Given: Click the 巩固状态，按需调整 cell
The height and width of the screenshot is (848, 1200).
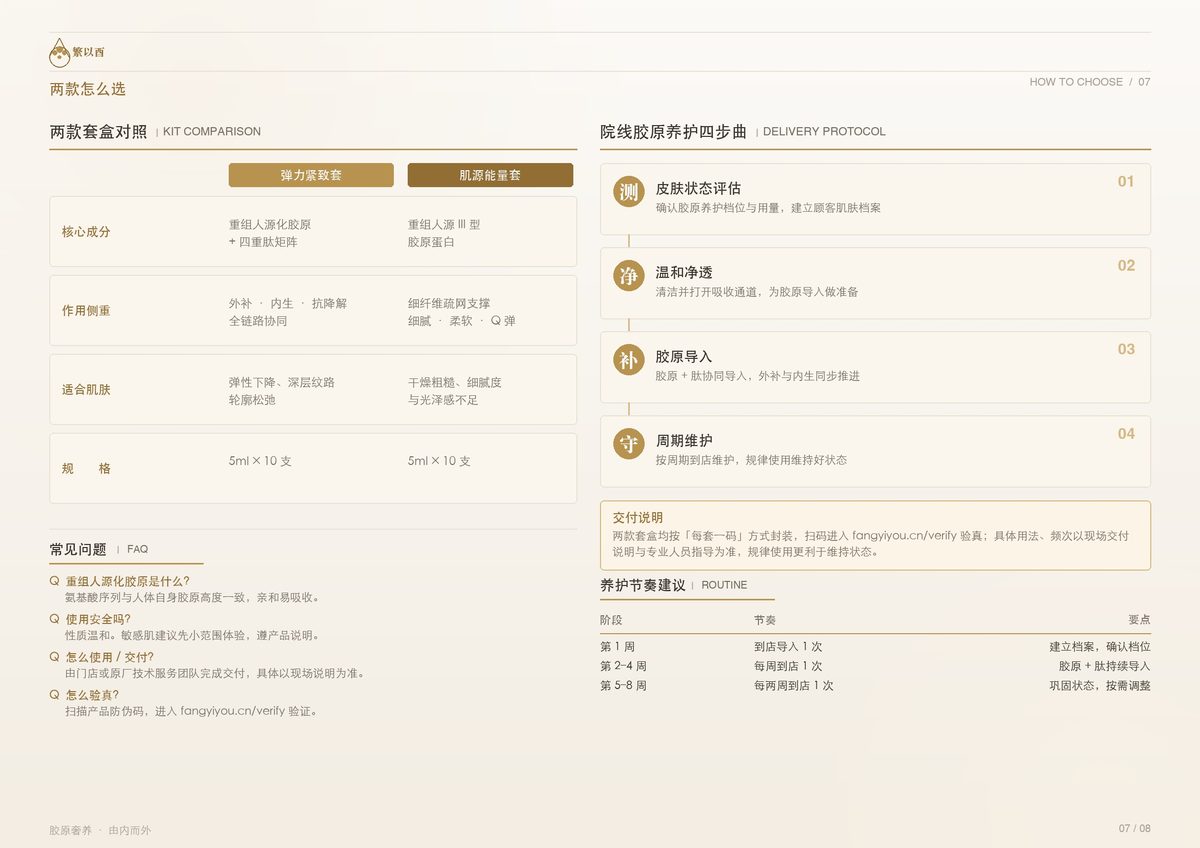Looking at the screenshot, I should pos(1100,686).
